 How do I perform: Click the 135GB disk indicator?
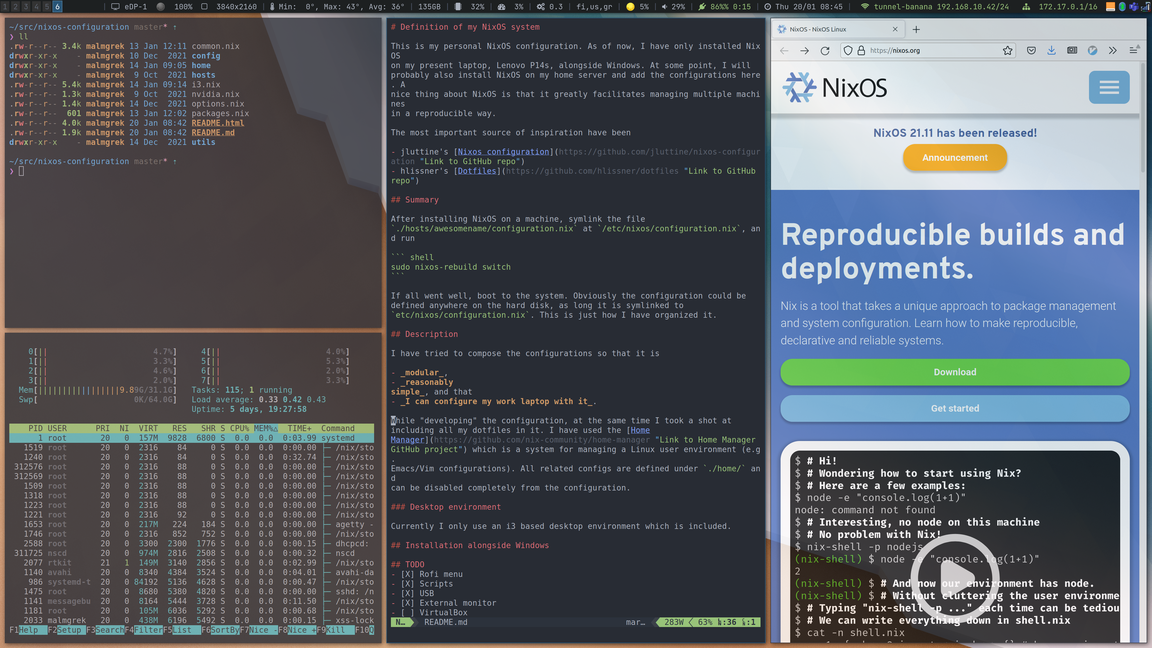tap(429, 7)
